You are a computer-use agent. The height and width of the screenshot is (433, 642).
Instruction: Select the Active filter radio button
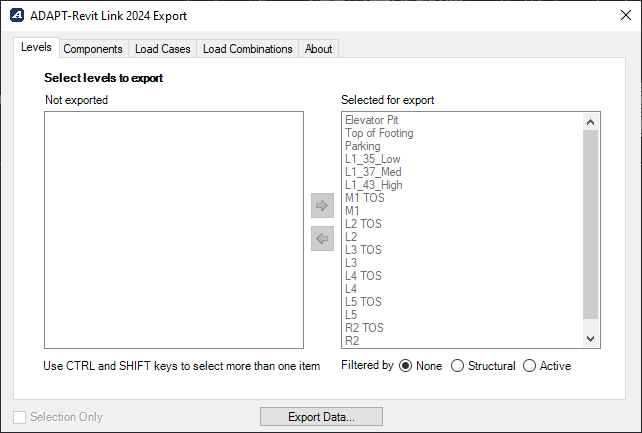tap(530, 366)
